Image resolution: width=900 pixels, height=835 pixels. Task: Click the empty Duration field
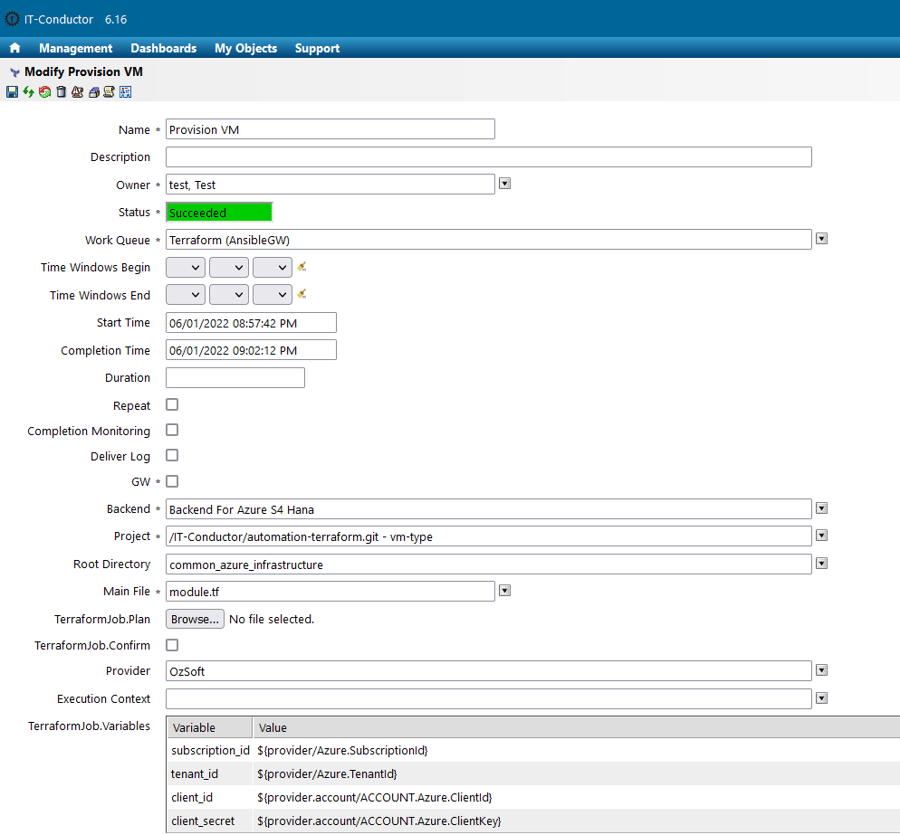click(235, 378)
